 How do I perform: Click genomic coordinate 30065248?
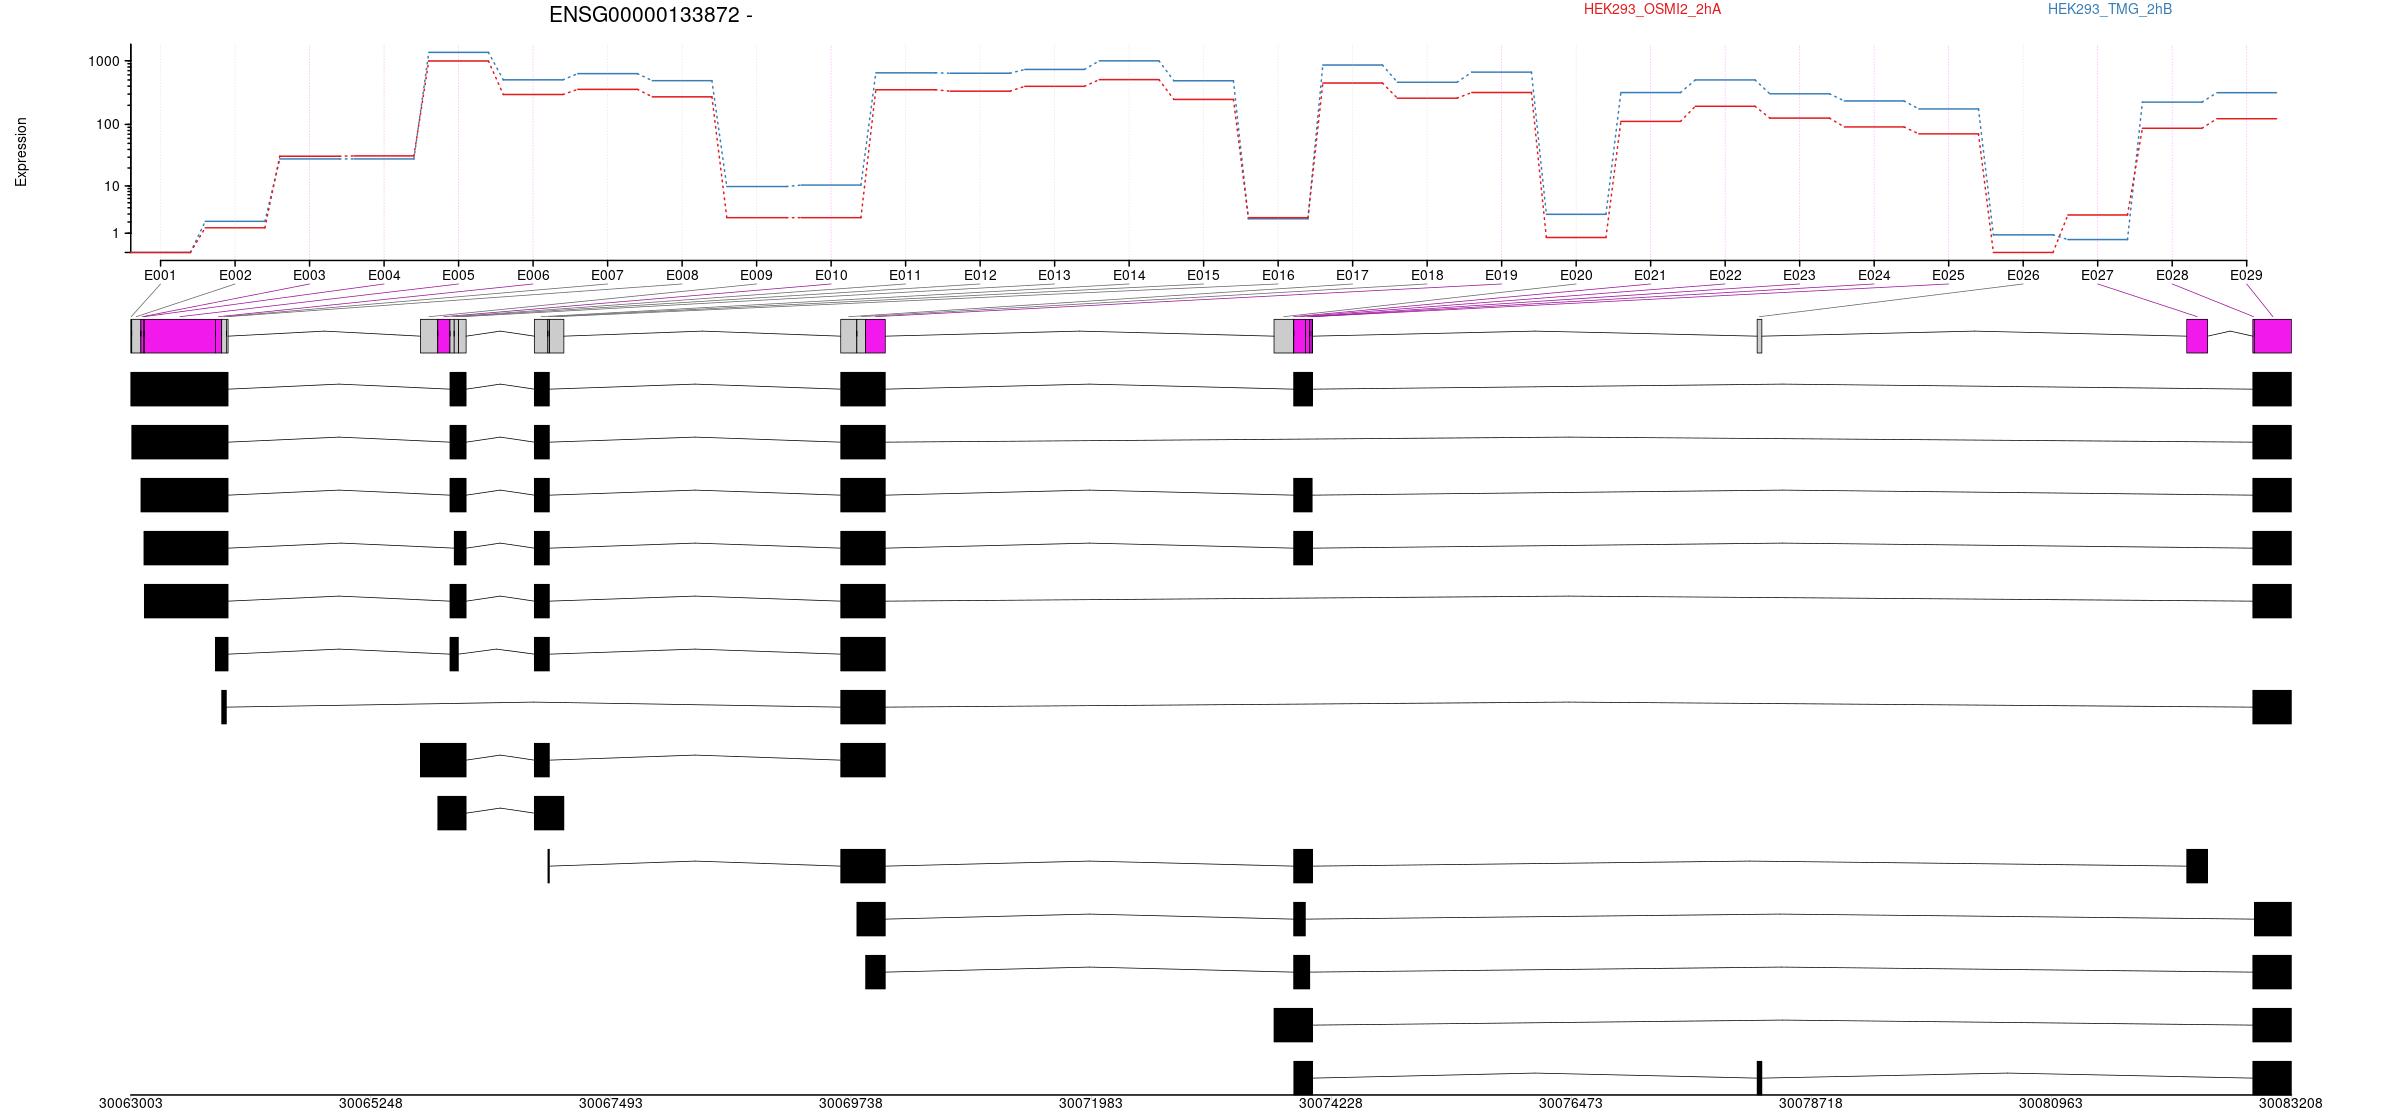(x=371, y=1104)
